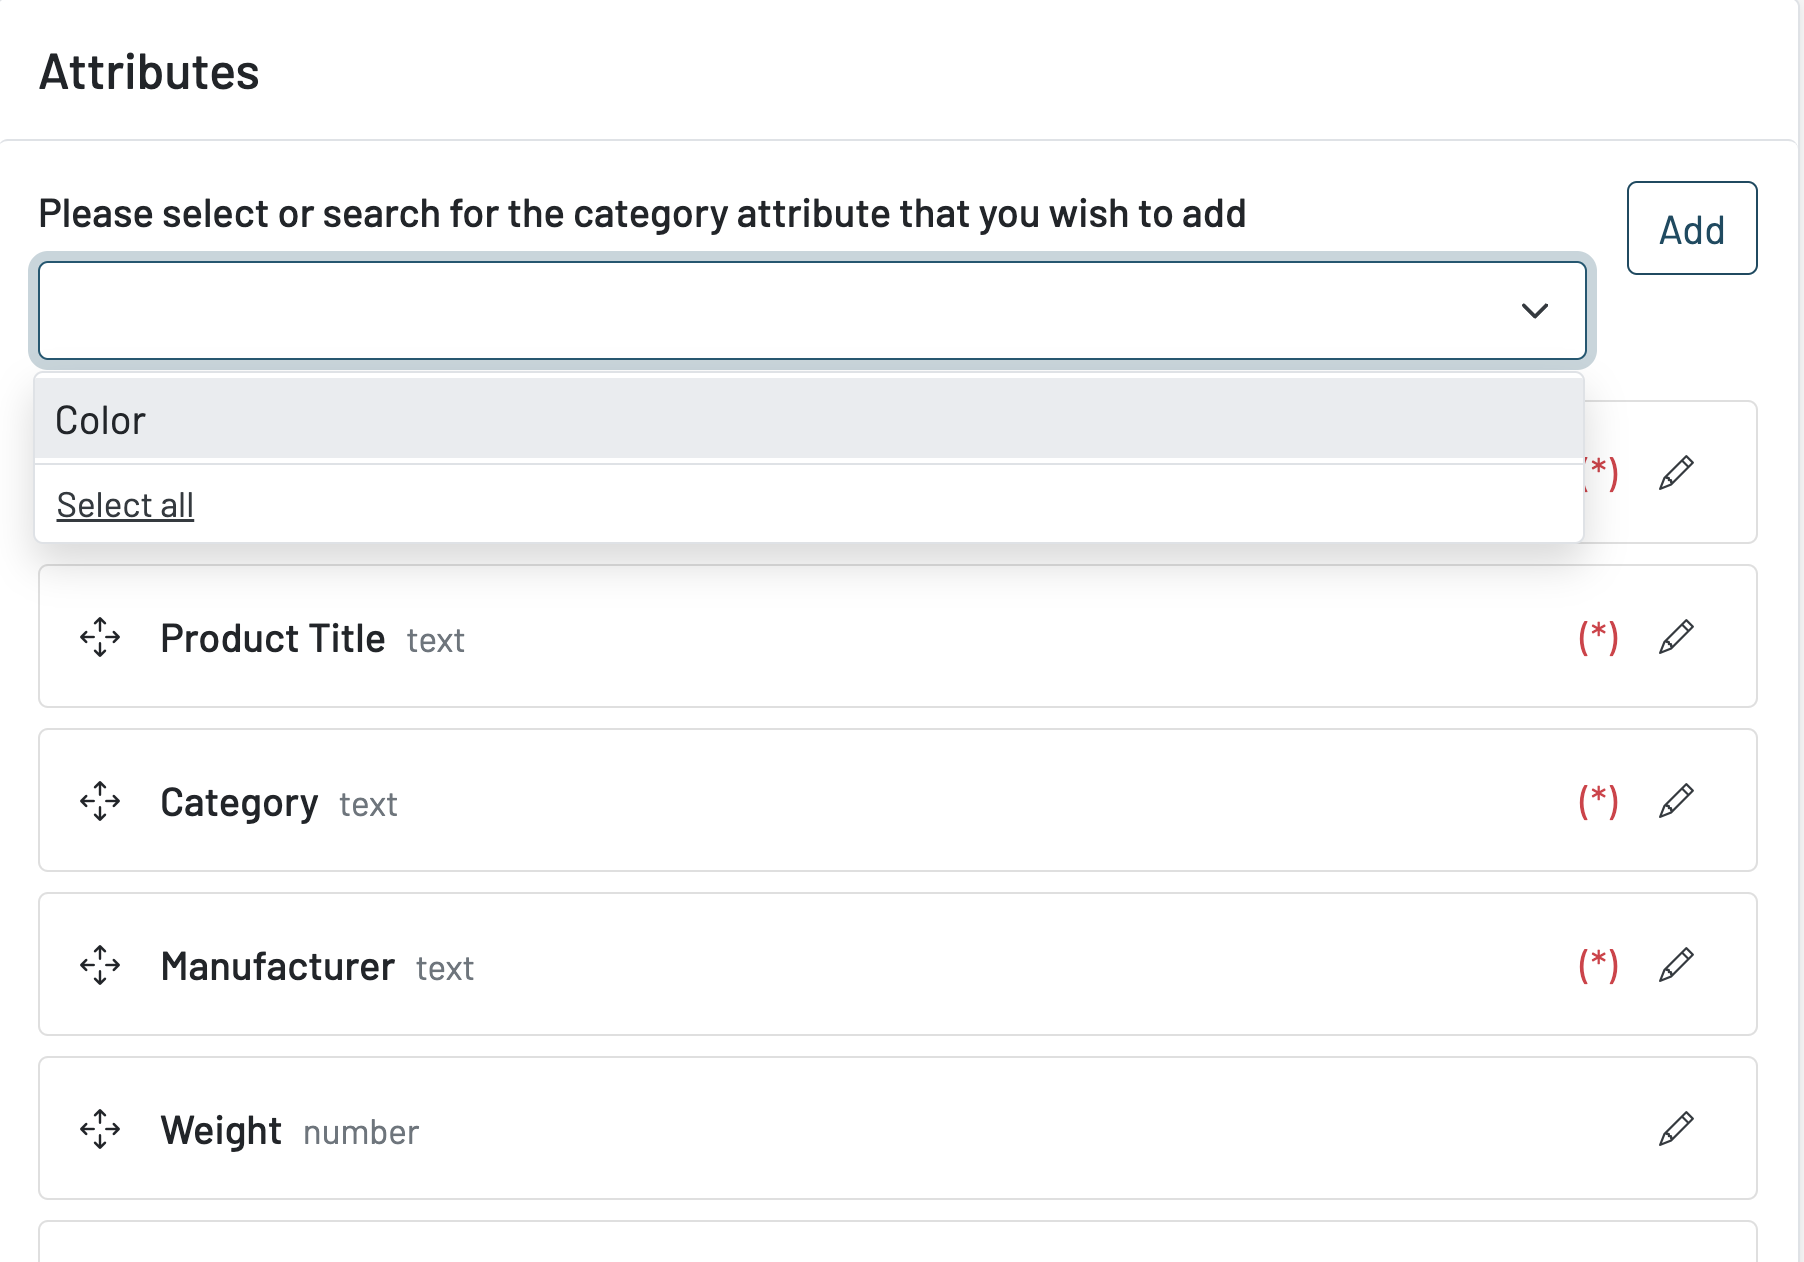
Task: Click the Manufacturer attribute name
Action: tap(277, 967)
